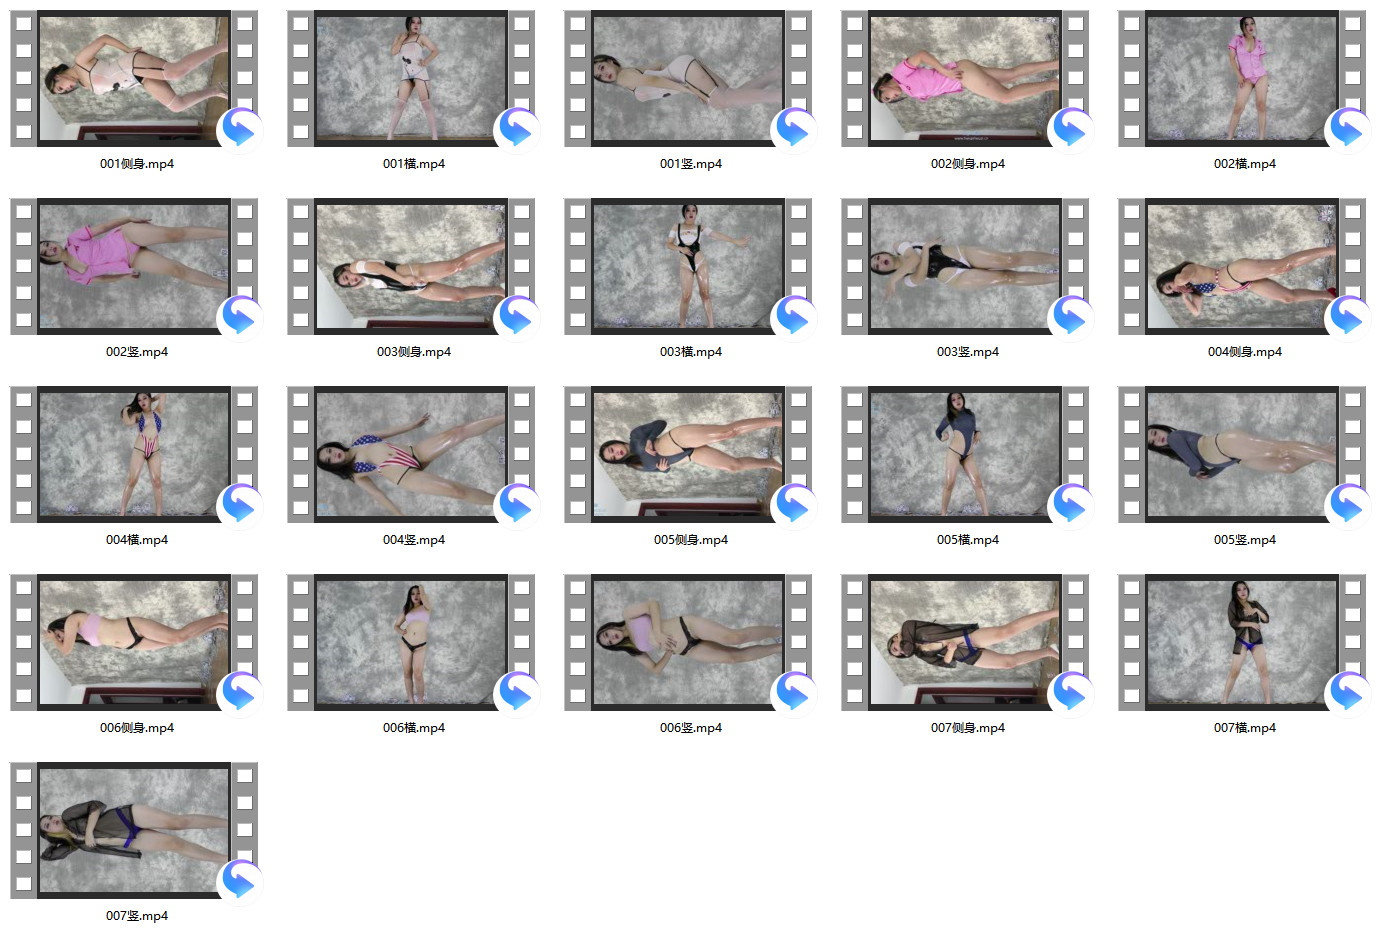The image size is (1385, 929).
Task: Click the file name text 006竖.mp4
Action: point(691,728)
